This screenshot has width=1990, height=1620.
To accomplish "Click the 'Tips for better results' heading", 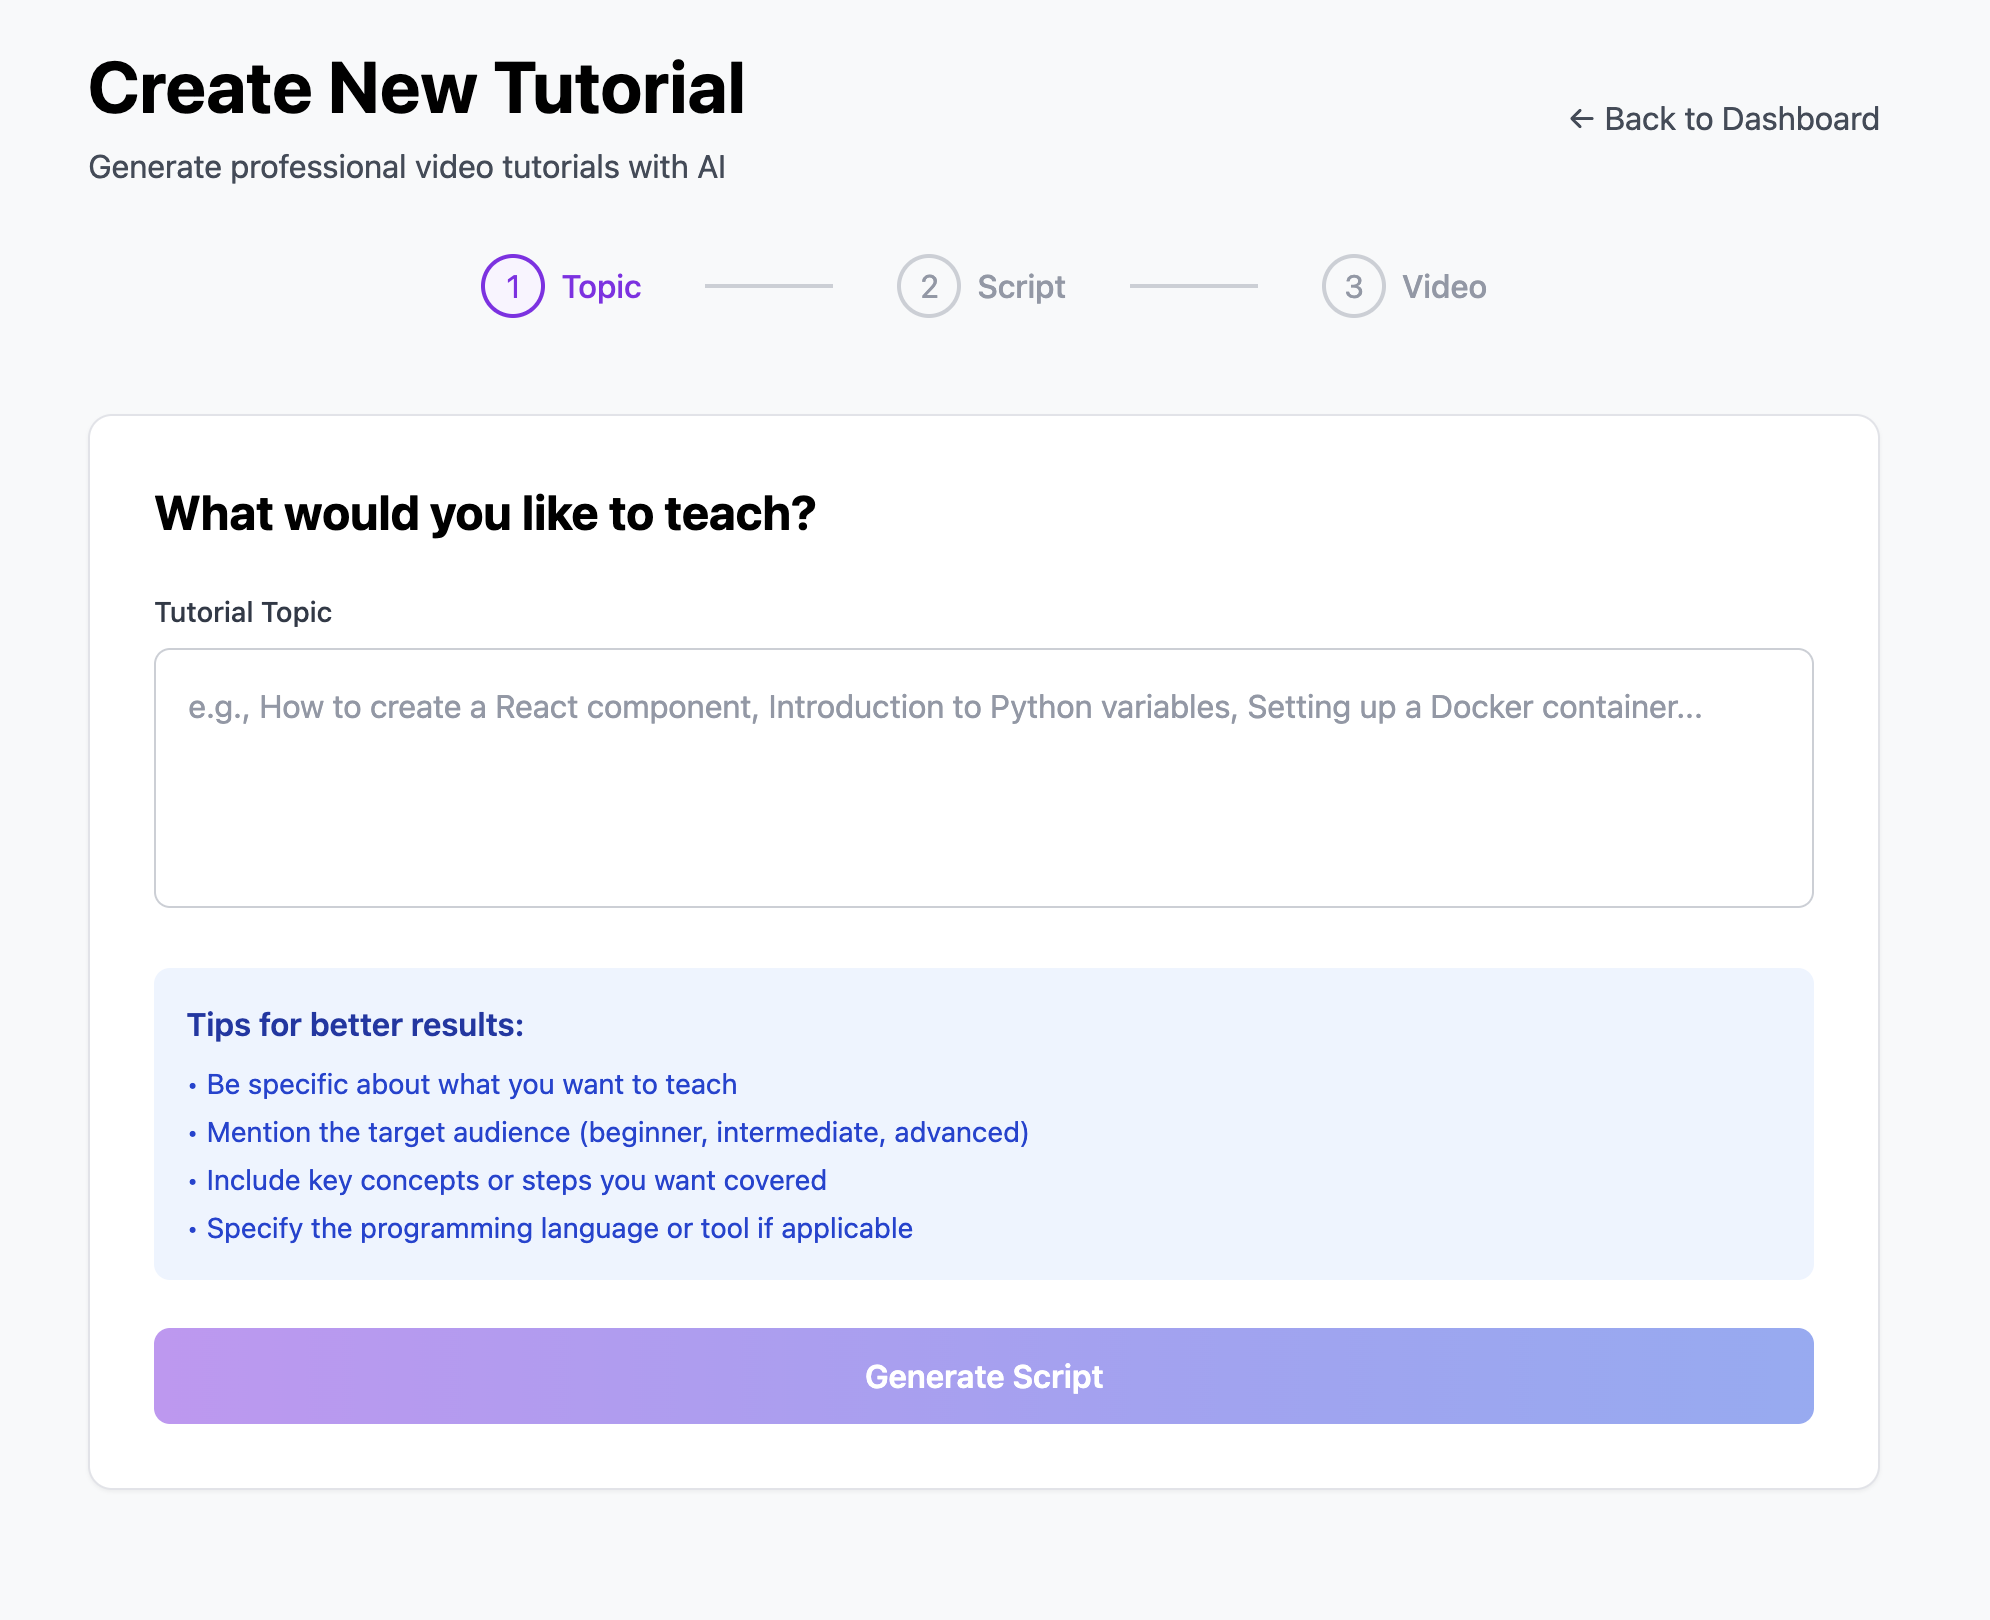I will [355, 1025].
